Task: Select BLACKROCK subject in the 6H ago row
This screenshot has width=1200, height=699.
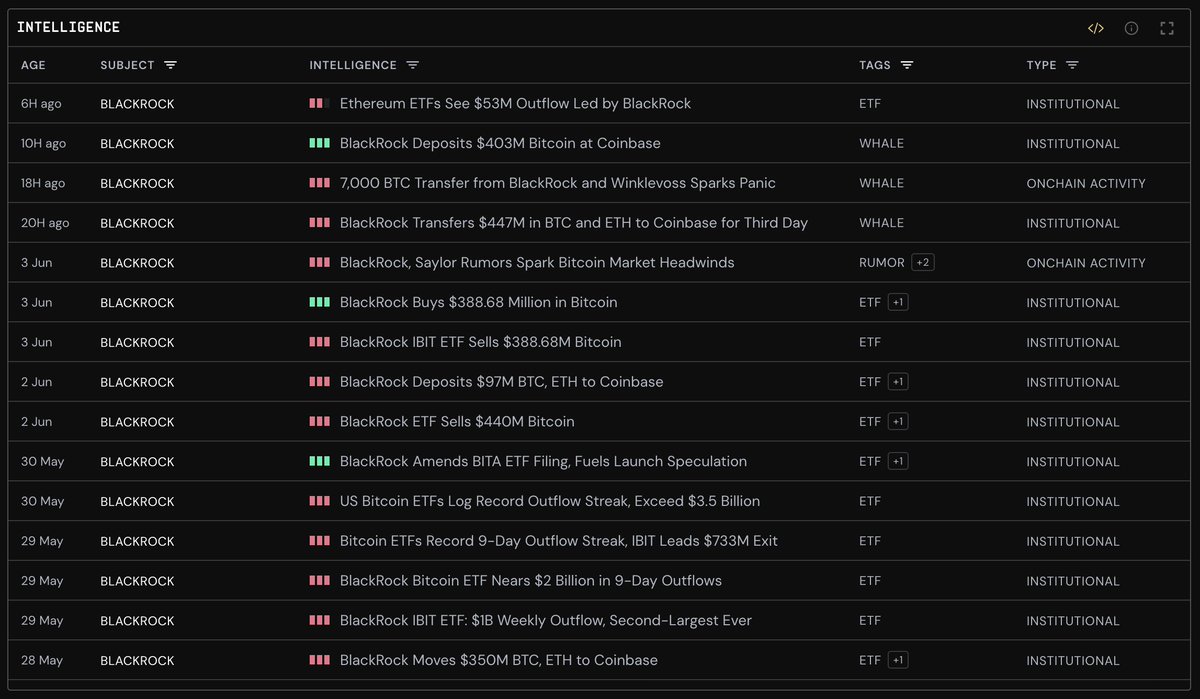Action: [137, 104]
